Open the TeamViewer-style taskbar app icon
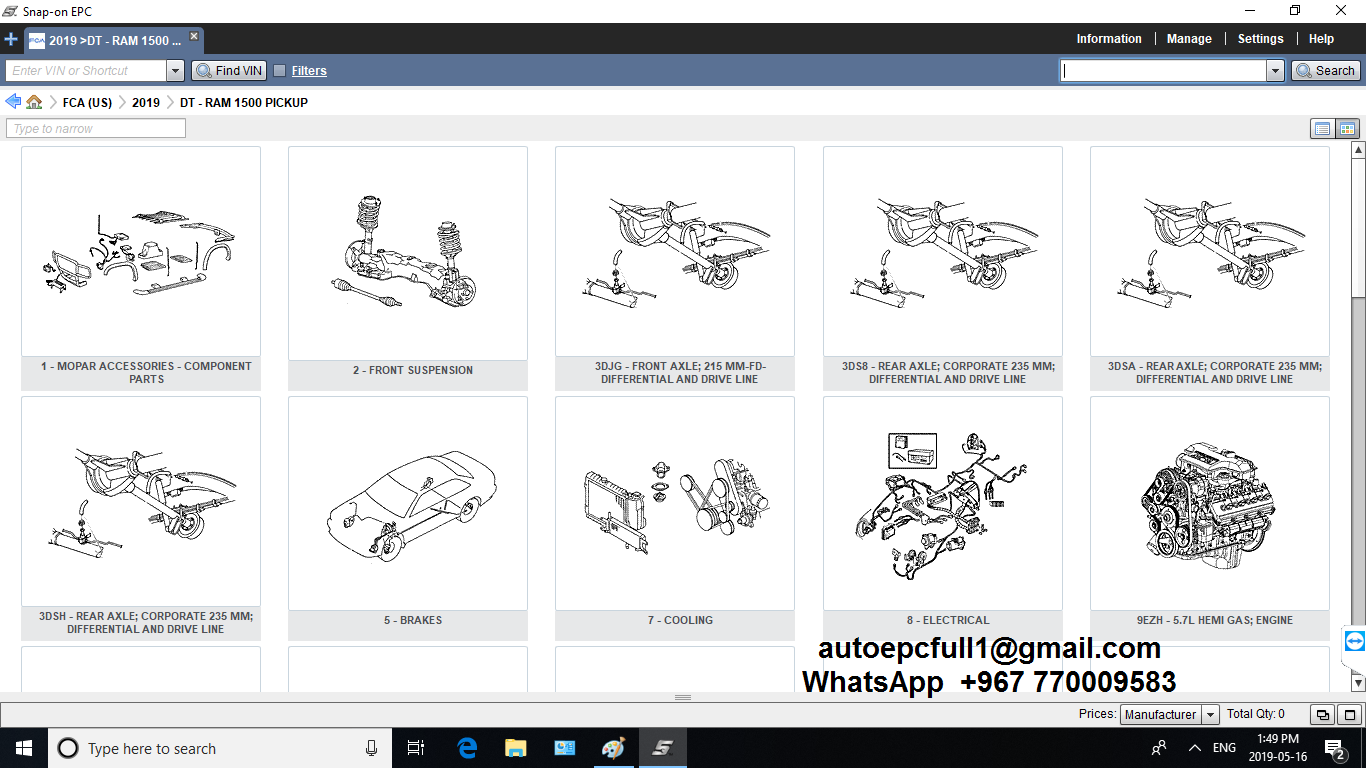The image size is (1366, 768). pos(565,748)
